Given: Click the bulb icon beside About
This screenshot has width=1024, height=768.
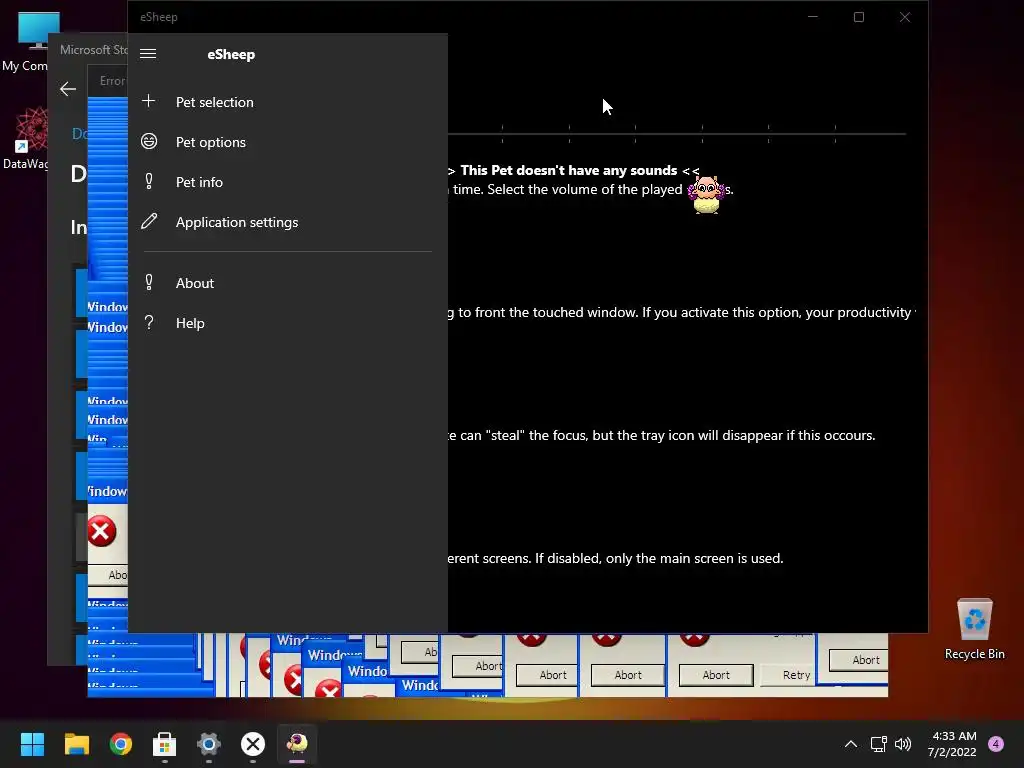Looking at the screenshot, I should tap(149, 282).
